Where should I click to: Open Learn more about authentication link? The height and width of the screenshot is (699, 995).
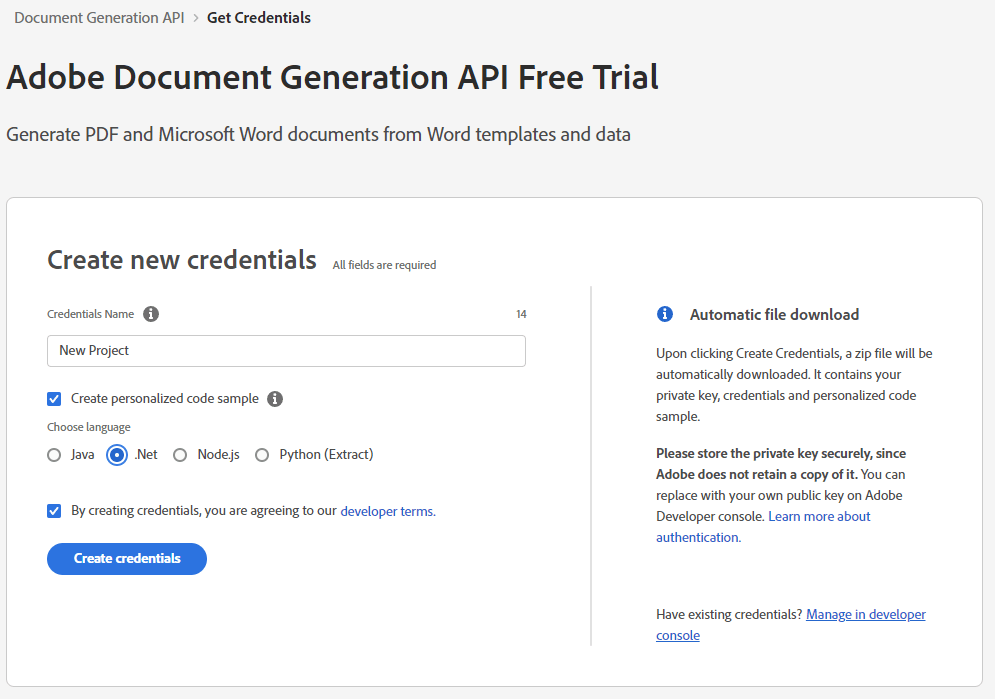click(x=763, y=526)
